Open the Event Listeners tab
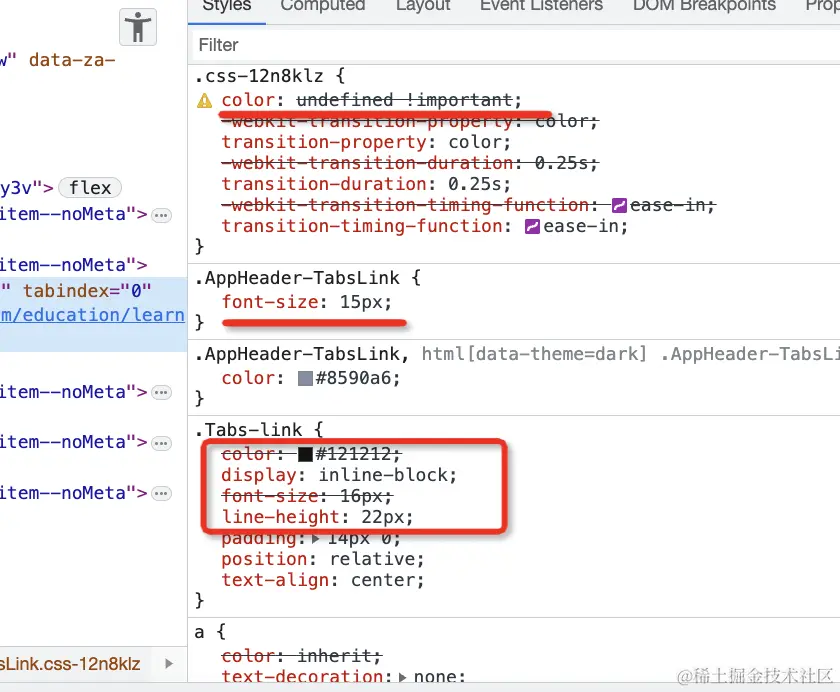This screenshot has width=840, height=692. (542, 5)
